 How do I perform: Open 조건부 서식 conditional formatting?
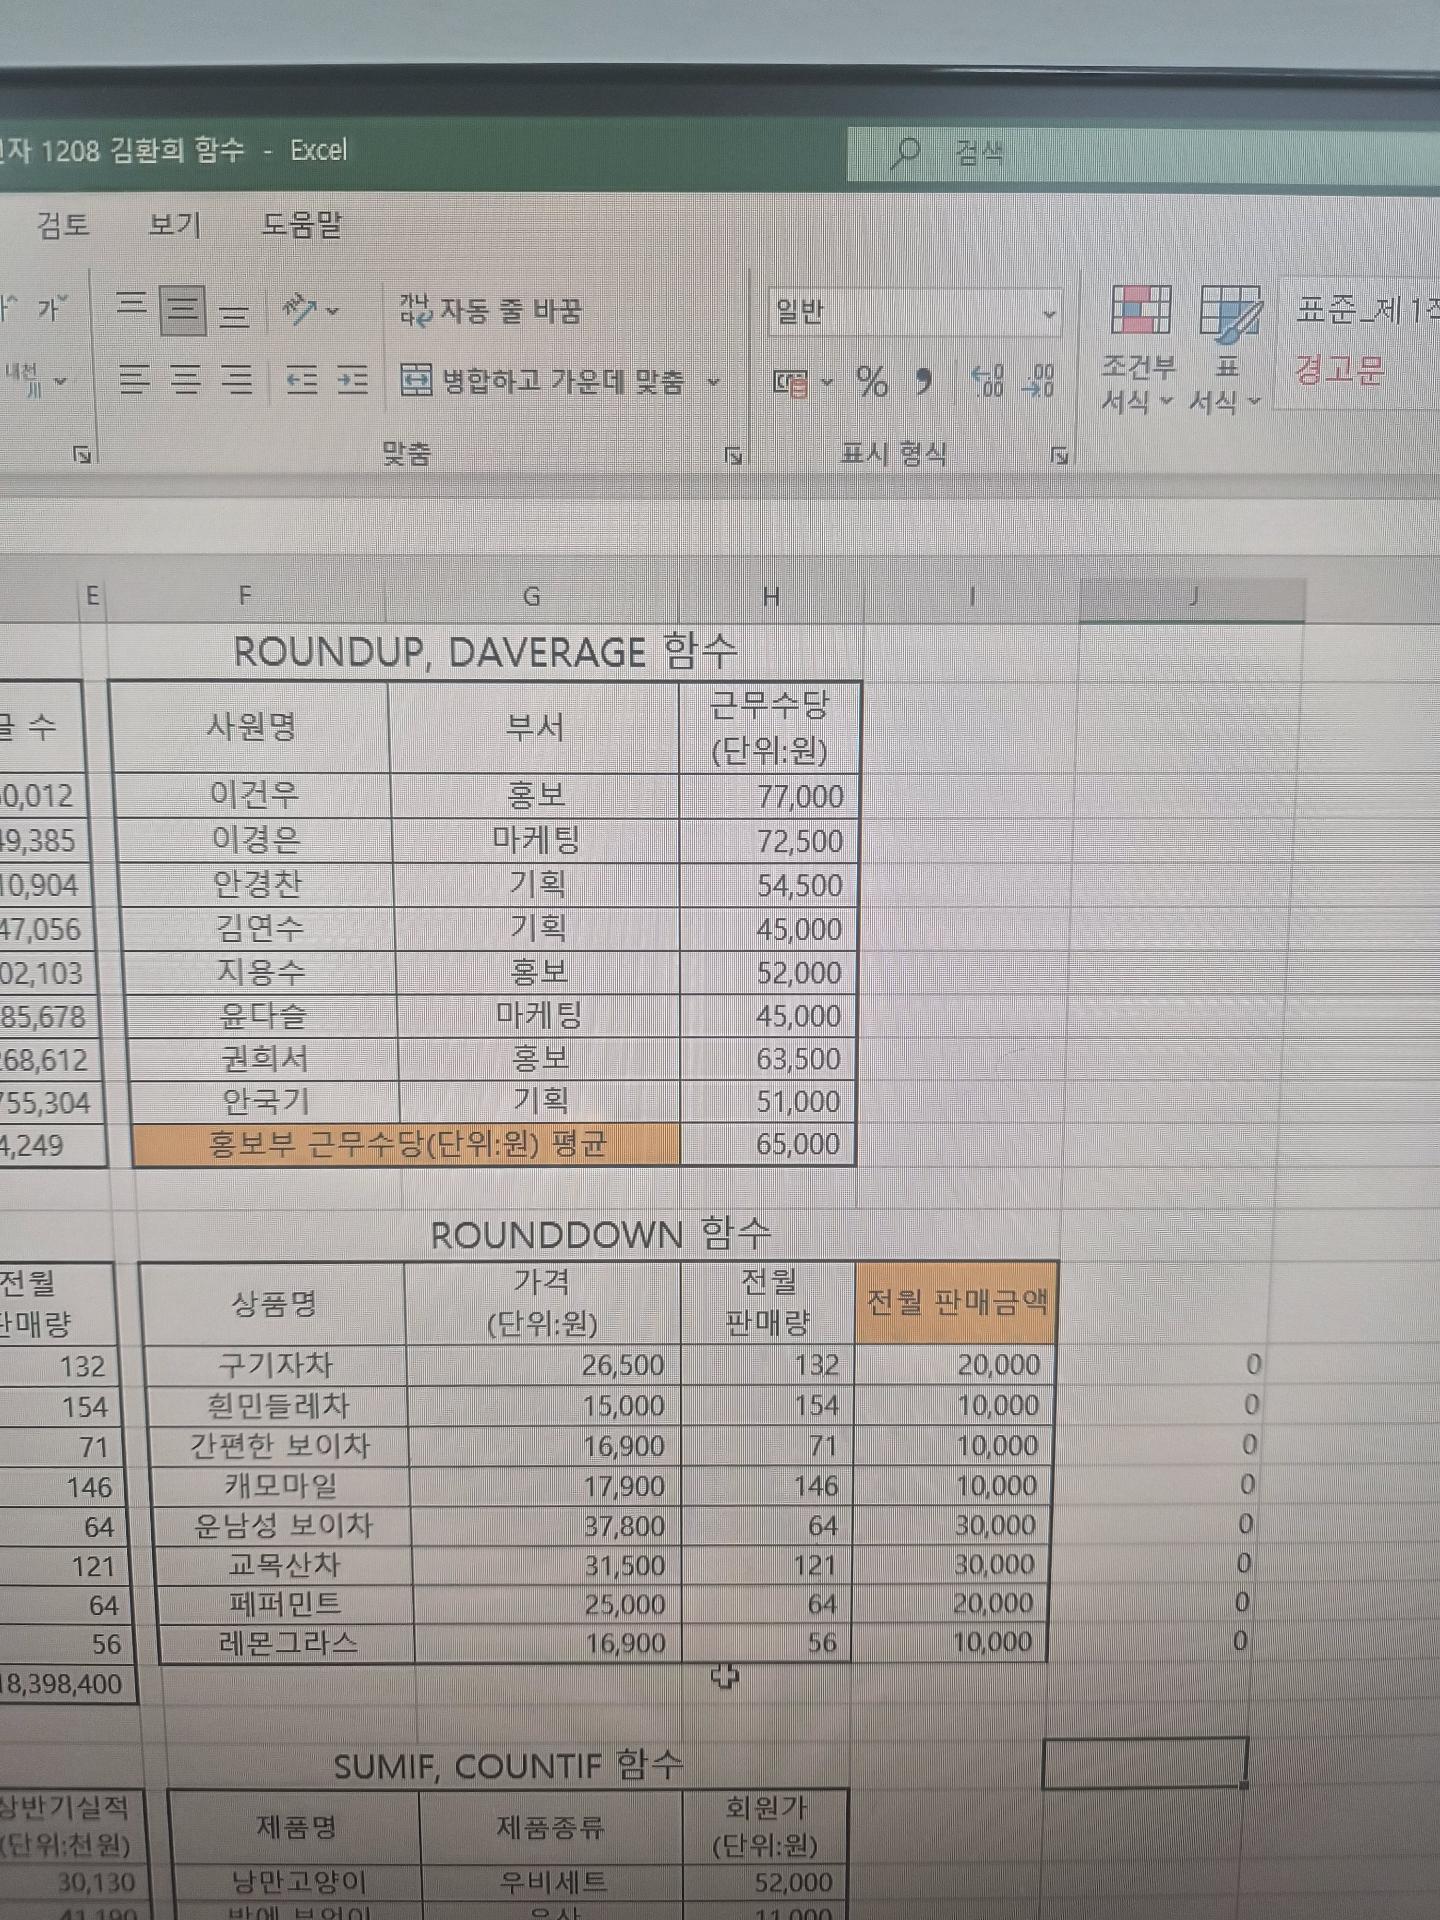coord(1139,347)
